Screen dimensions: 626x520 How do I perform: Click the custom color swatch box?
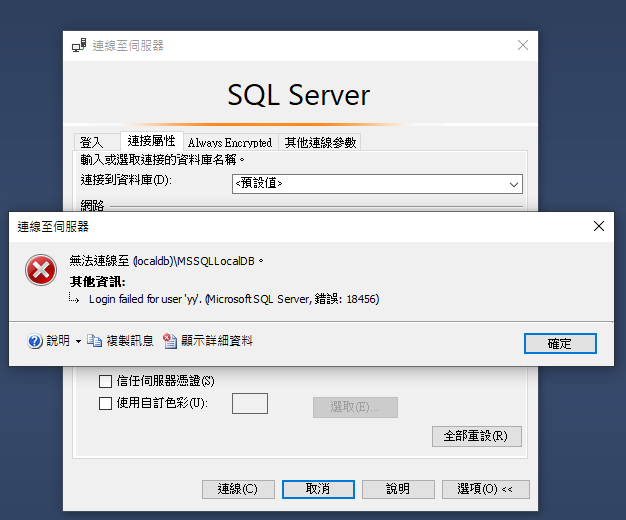tap(249, 403)
